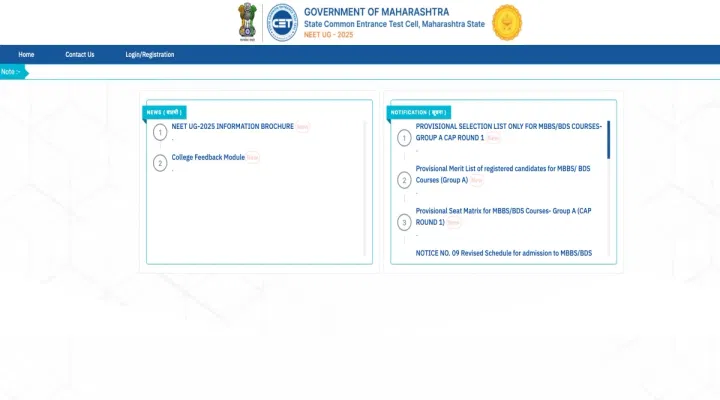
Task: Click number 1 circle in Notification panel
Action: coord(404,137)
